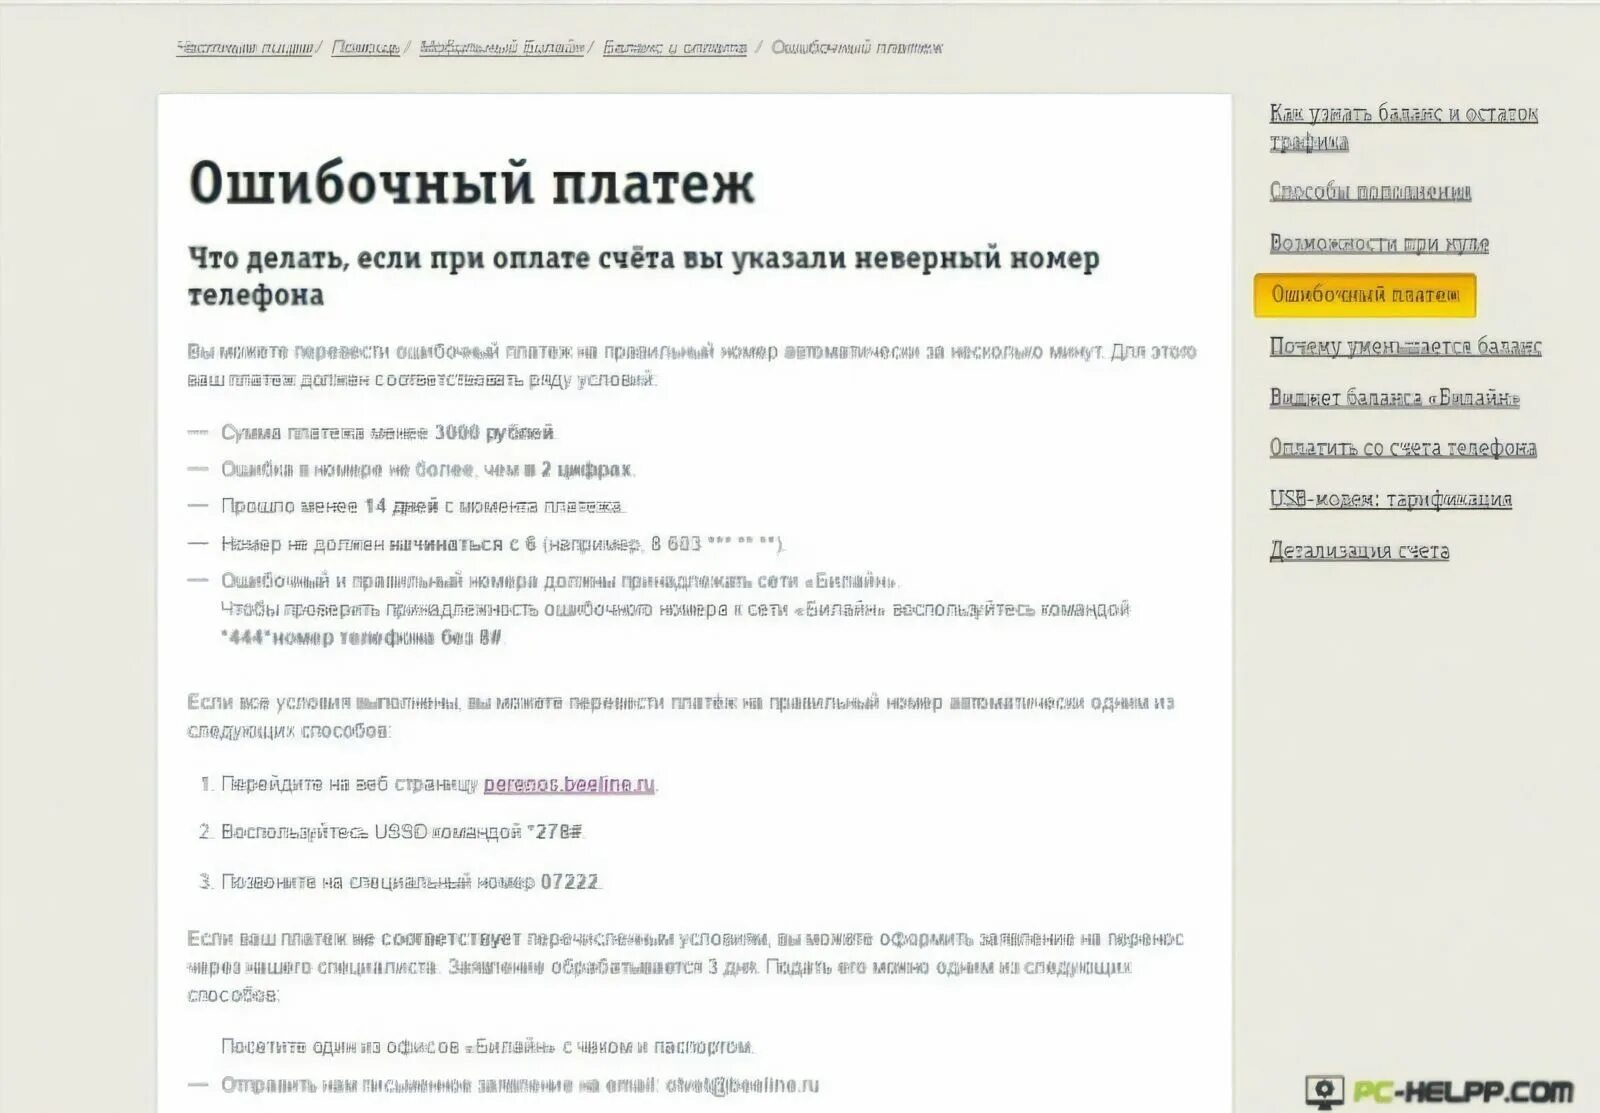The image size is (1600, 1113).
Task: Click the paragraph starting 'Вы можете перевести'
Action: [692, 366]
